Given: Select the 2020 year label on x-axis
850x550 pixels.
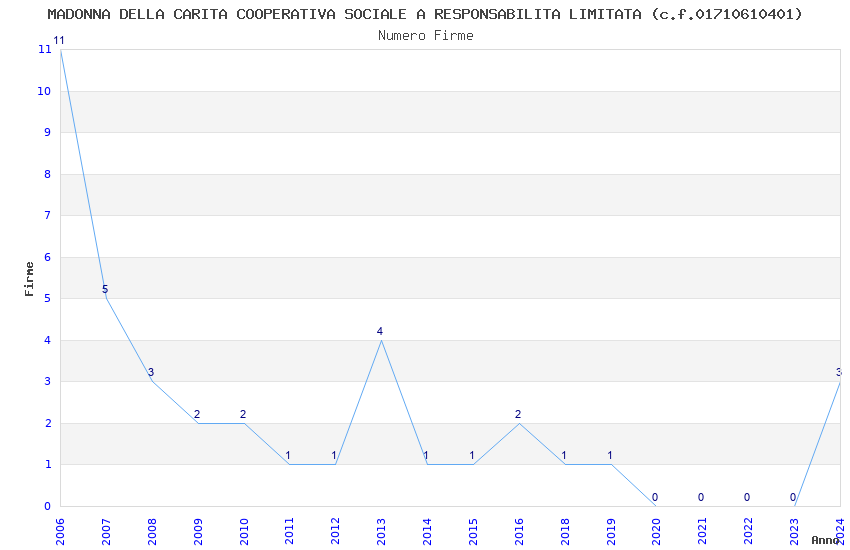Looking at the screenshot, I should tap(656, 531).
